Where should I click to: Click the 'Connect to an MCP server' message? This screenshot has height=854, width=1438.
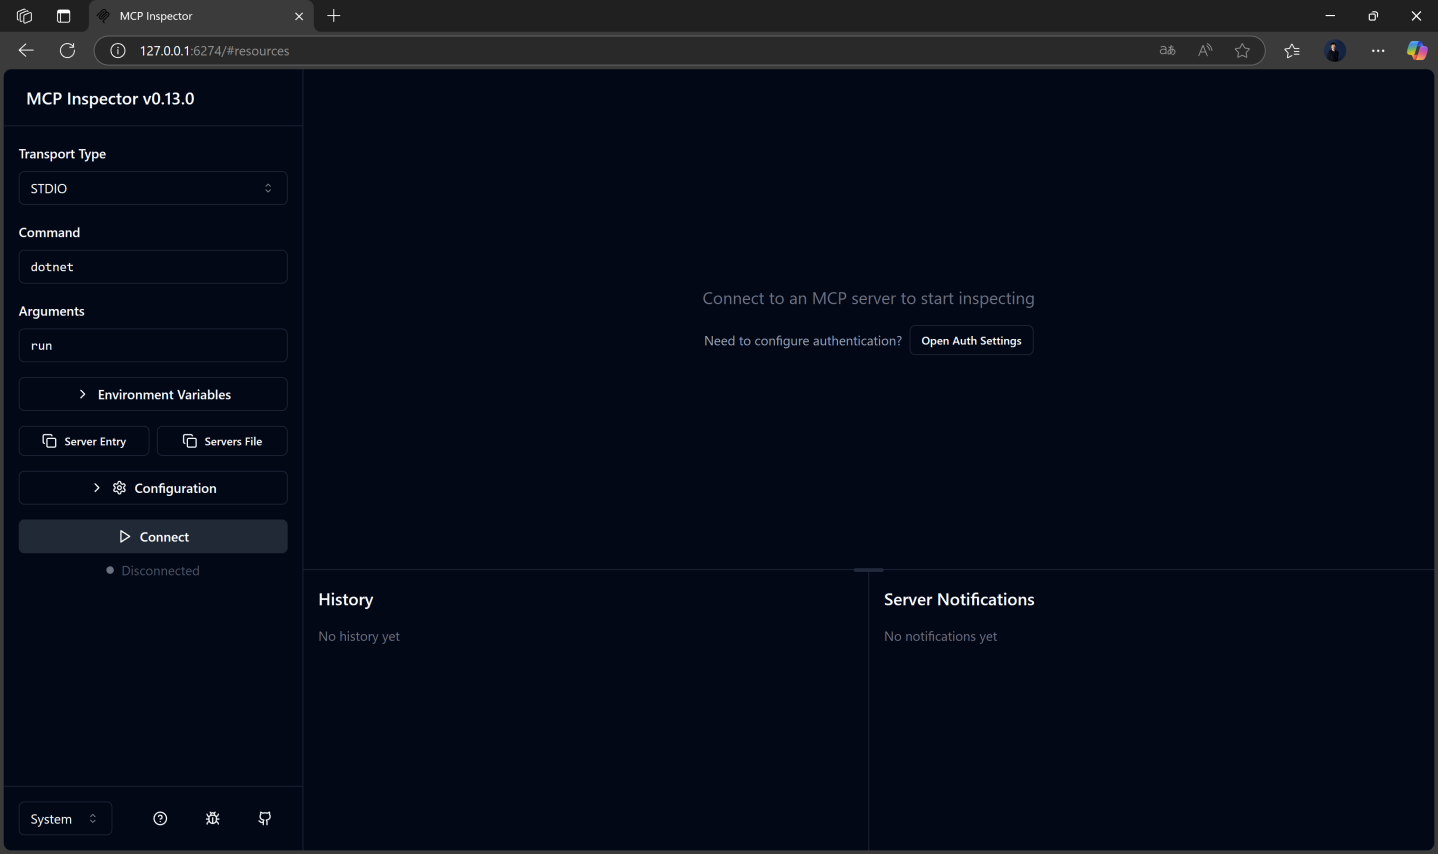868,299
